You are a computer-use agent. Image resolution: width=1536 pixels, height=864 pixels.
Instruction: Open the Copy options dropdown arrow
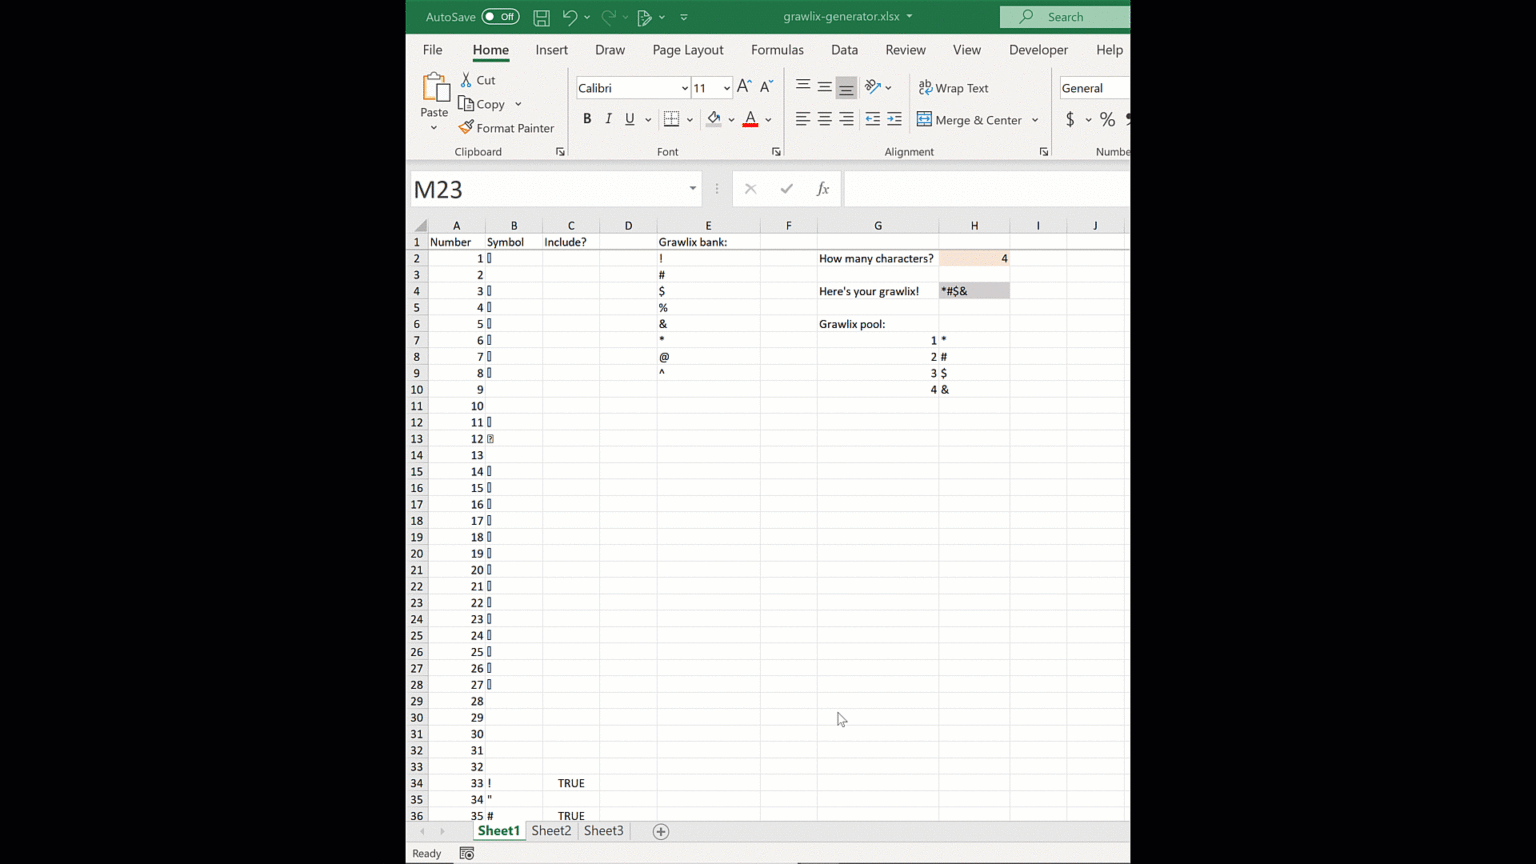[x=518, y=104]
